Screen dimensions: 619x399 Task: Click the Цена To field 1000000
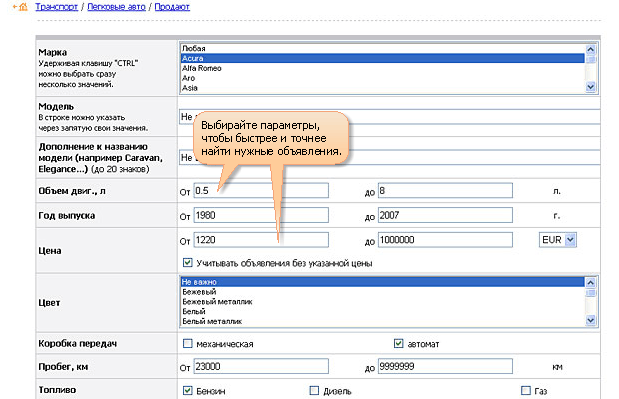pos(445,240)
